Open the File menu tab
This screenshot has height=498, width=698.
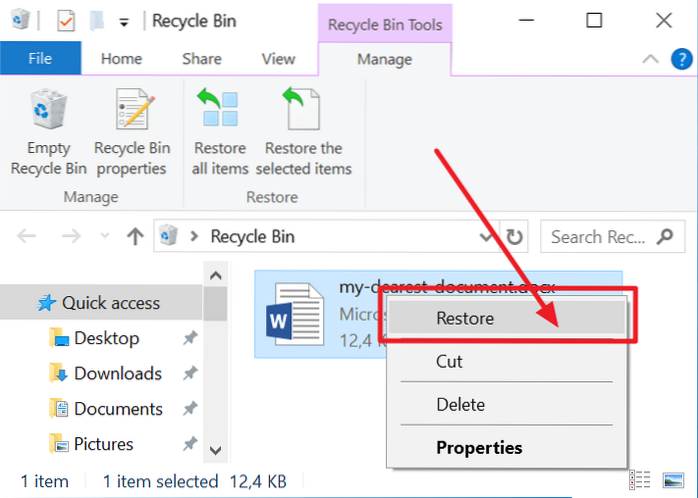coord(40,59)
